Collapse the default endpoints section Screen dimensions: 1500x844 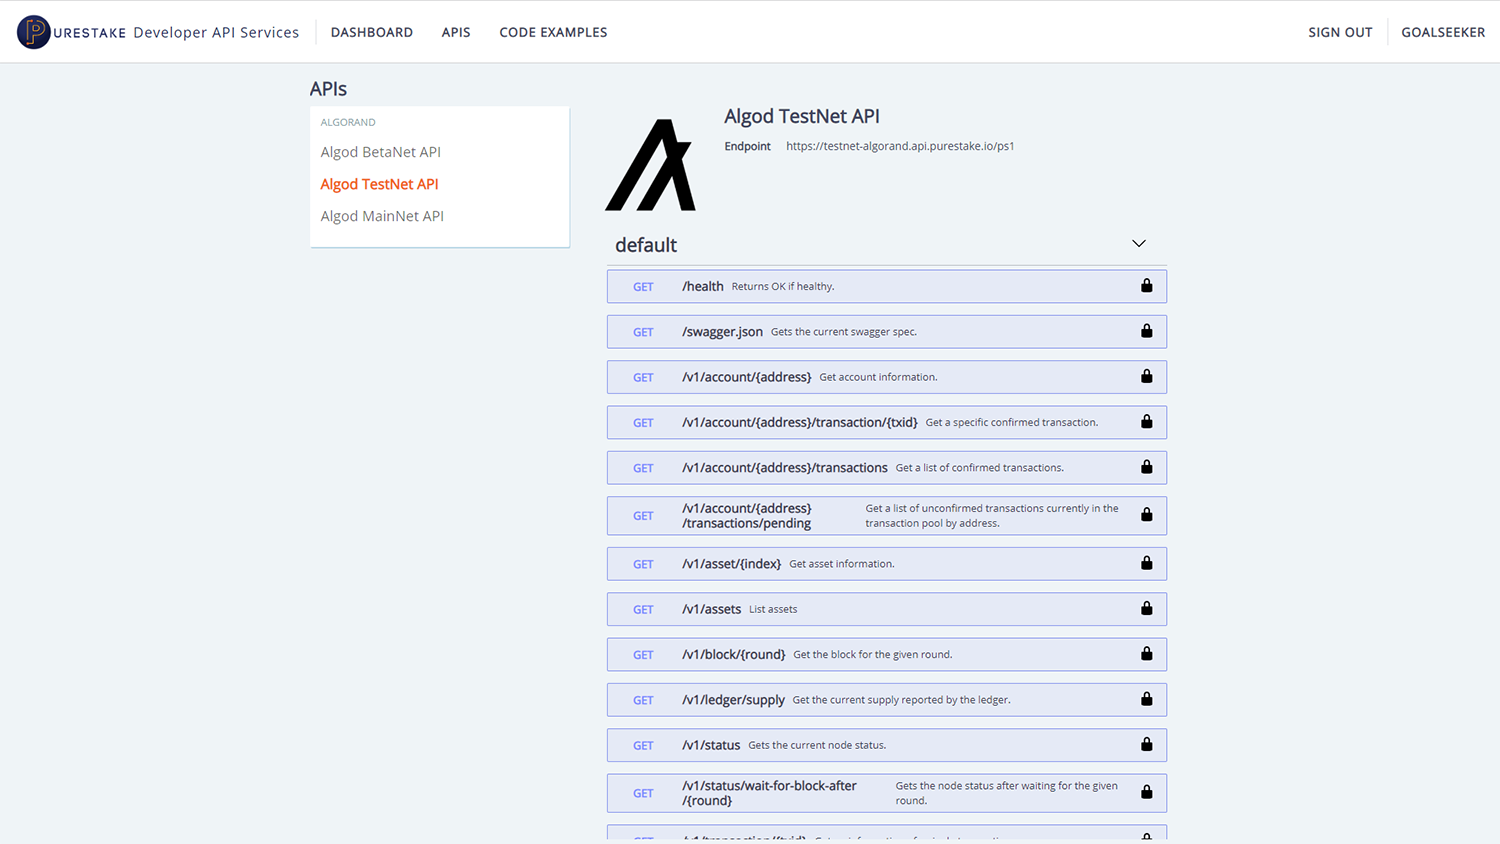tap(1138, 243)
